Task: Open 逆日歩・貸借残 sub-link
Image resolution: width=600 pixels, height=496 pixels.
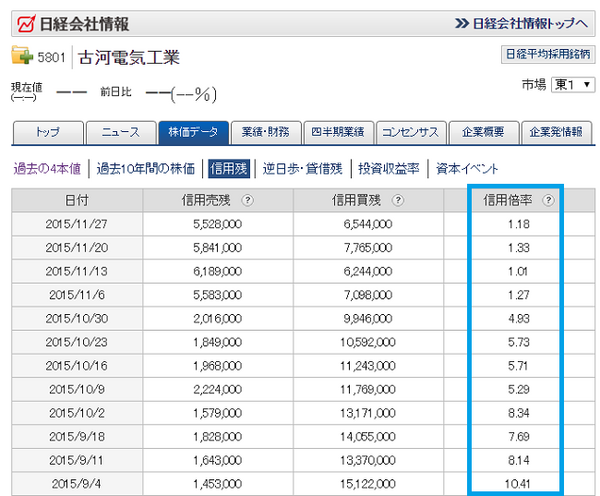Action: [x=302, y=169]
